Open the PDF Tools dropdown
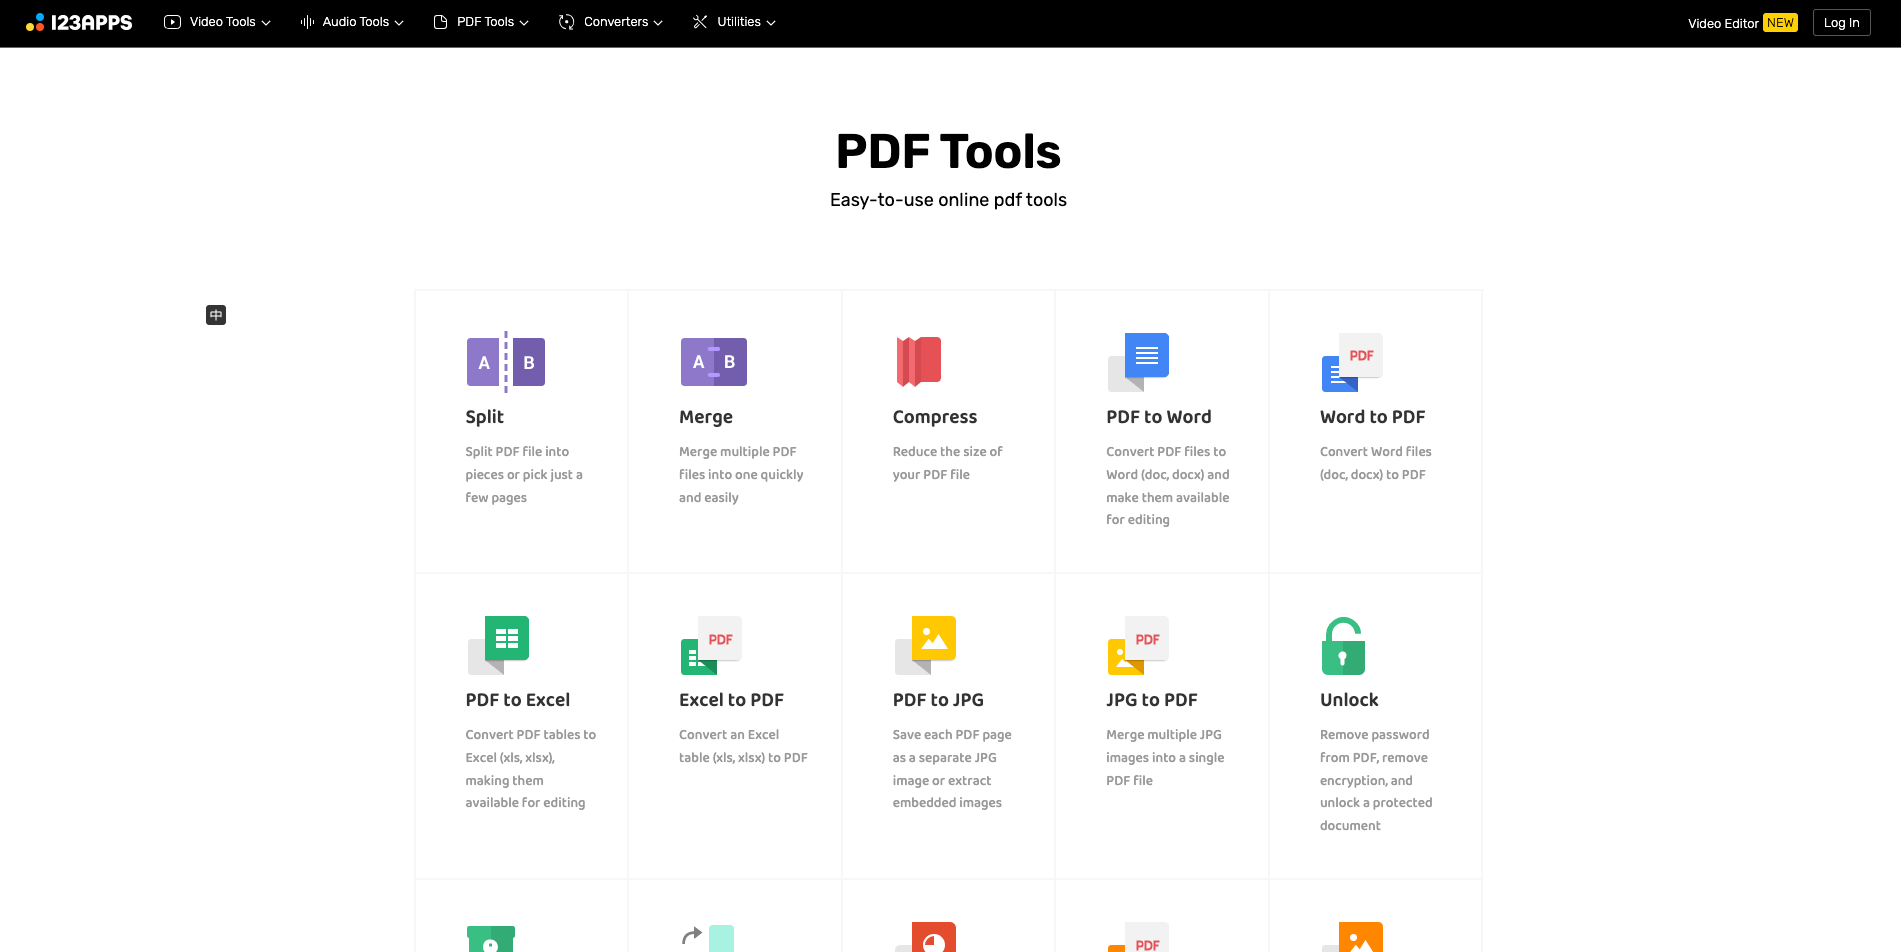Screen dimensions: 1901x952 481,22
